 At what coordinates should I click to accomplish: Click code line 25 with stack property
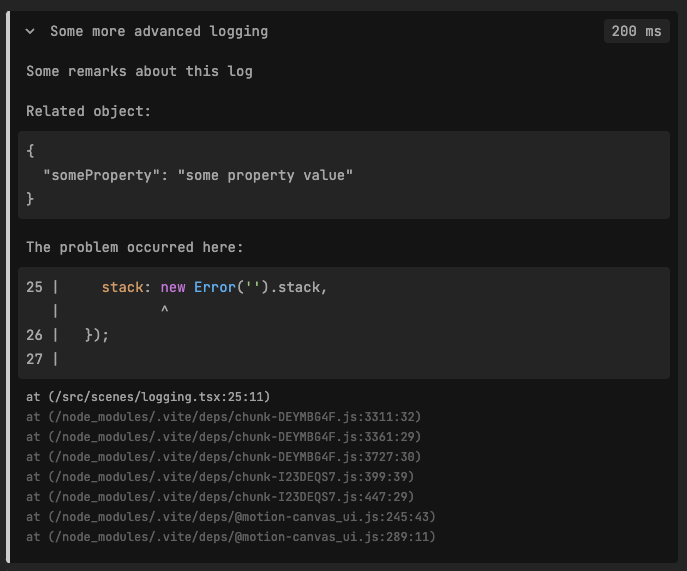coord(214,287)
